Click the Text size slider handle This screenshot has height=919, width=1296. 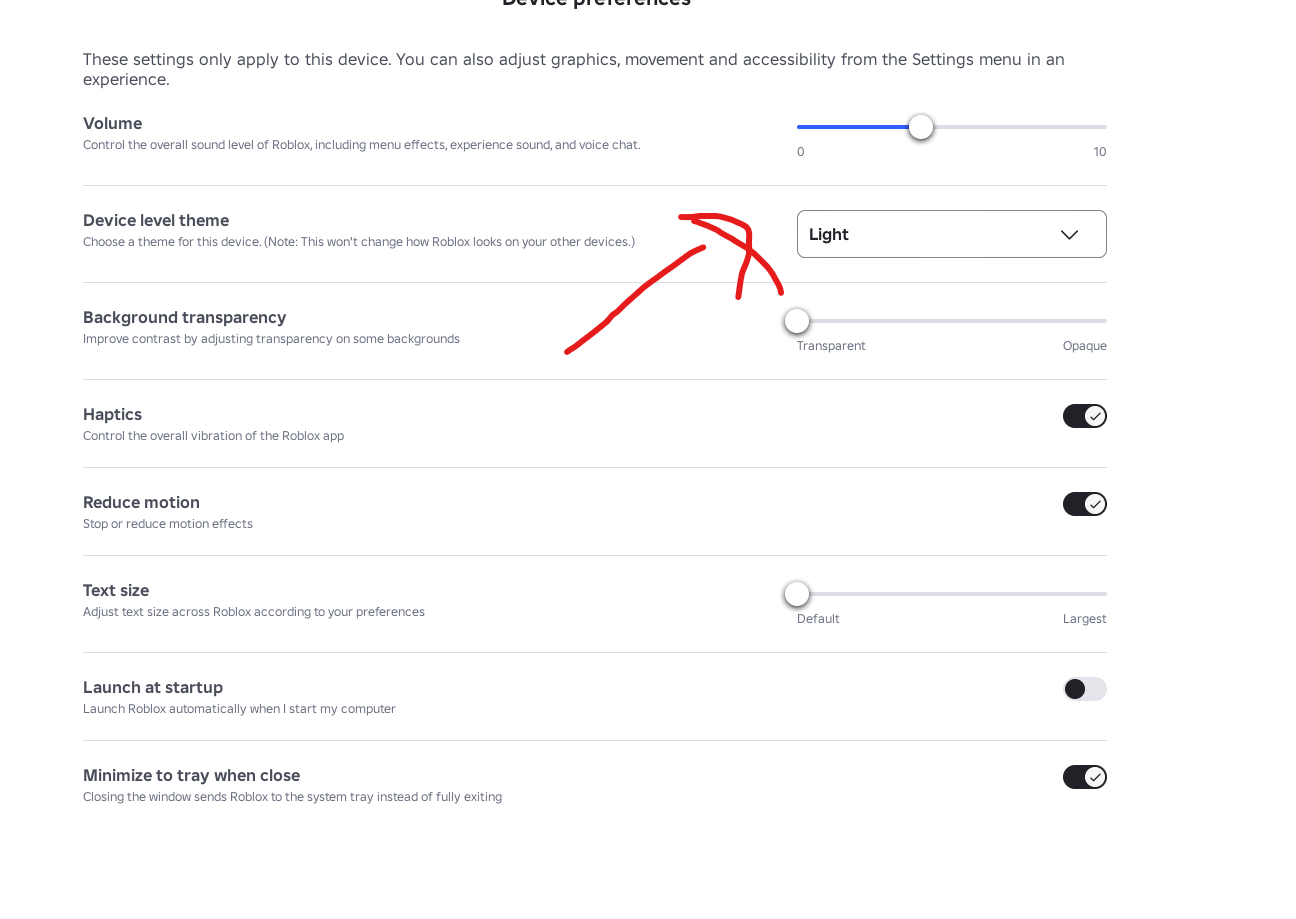[797, 594]
